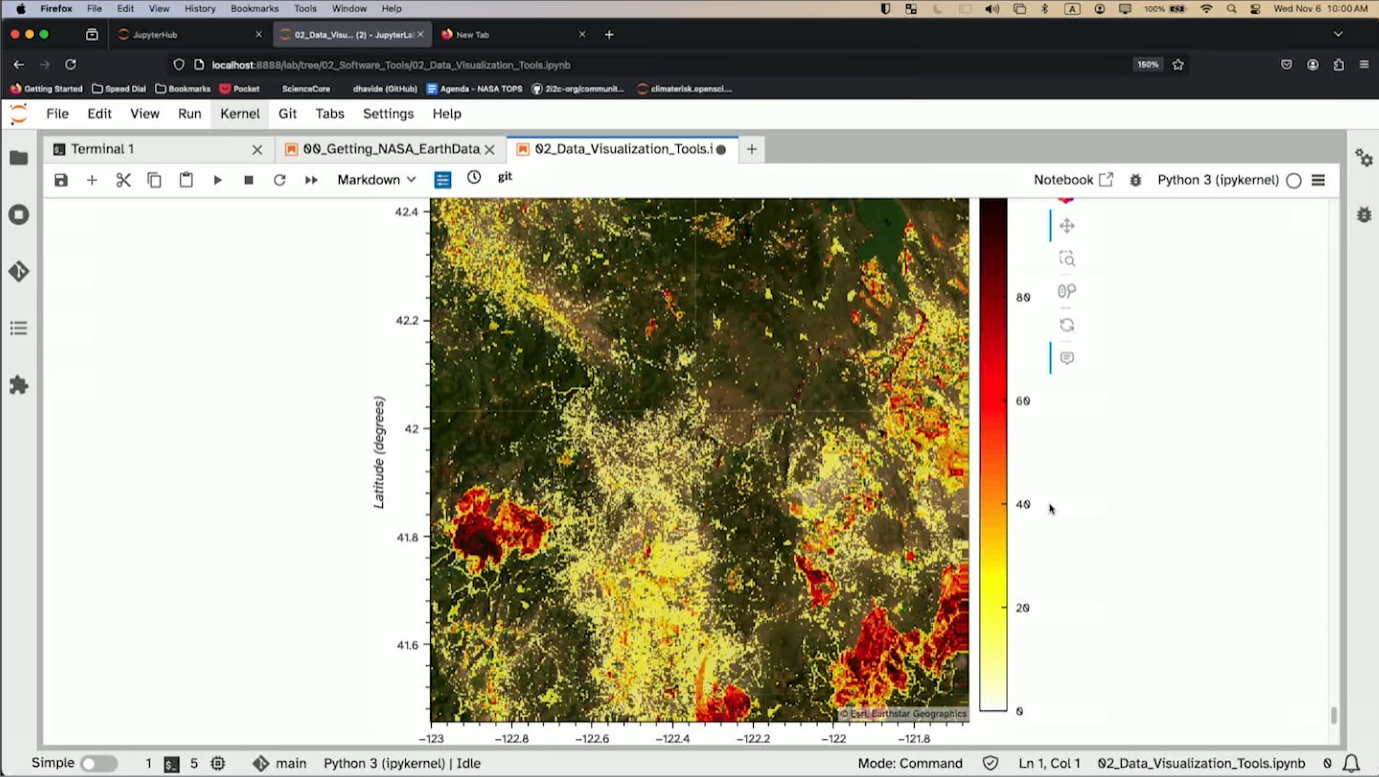This screenshot has height=777, width=1379.
Task: Click the red-yellow colorbar on the plot
Action: (993, 455)
